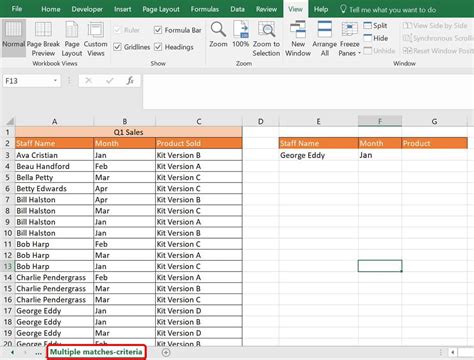
Task: Select the Product Sold header cell
Action: (x=199, y=143)
